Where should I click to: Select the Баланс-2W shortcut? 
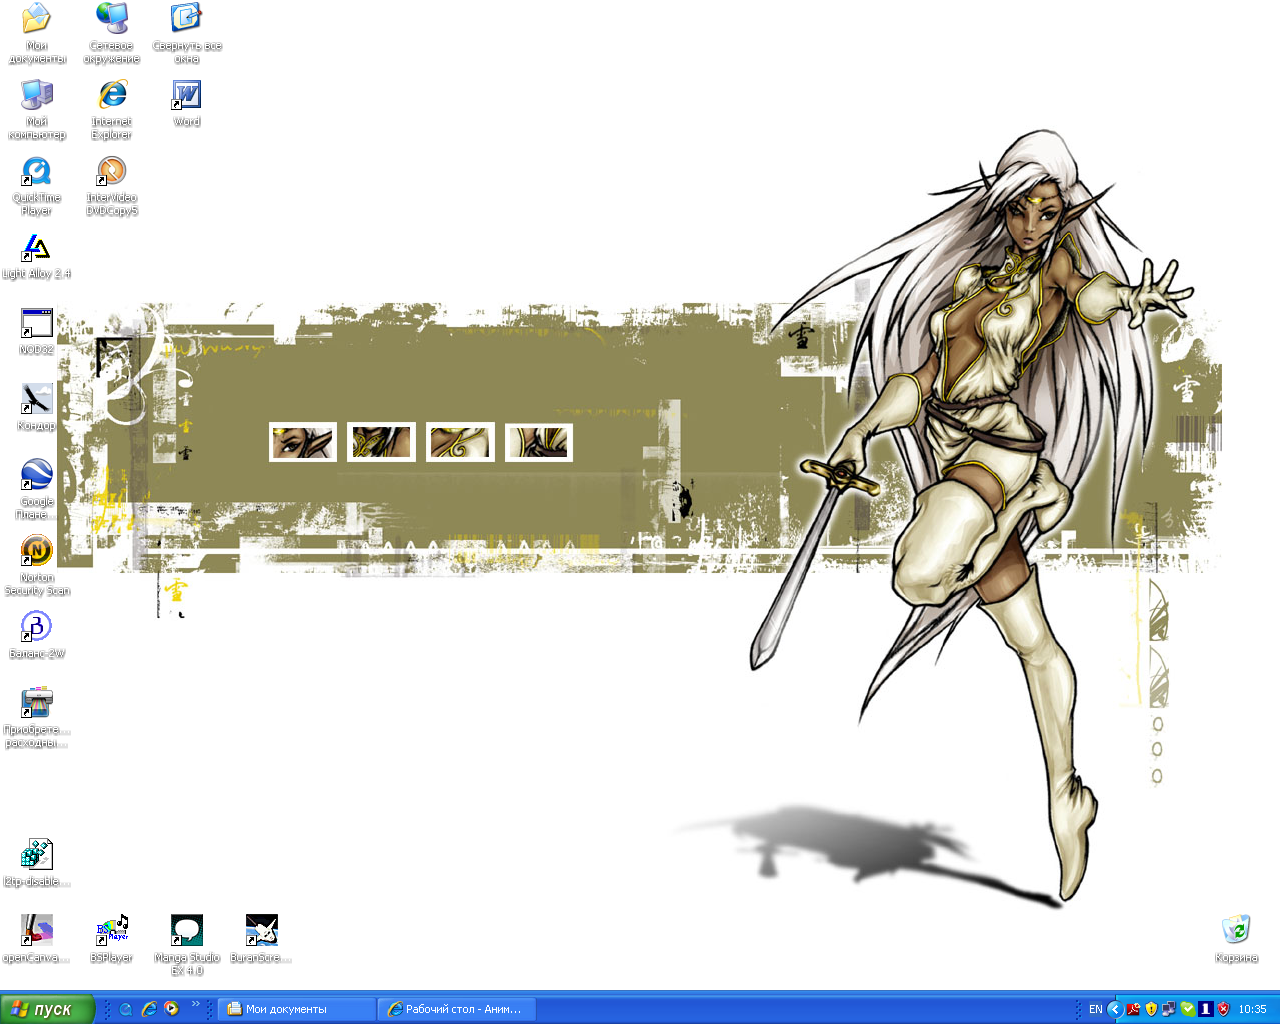click(x=37, y=635)
